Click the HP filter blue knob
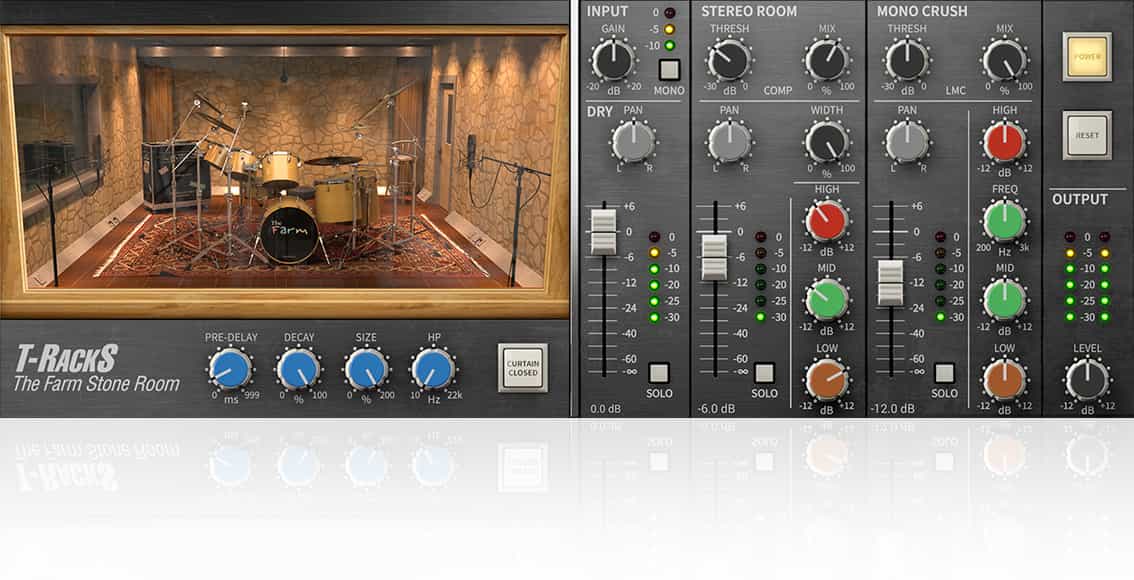This screenshot has width=1134, height=580. click(x=433, y=369)
